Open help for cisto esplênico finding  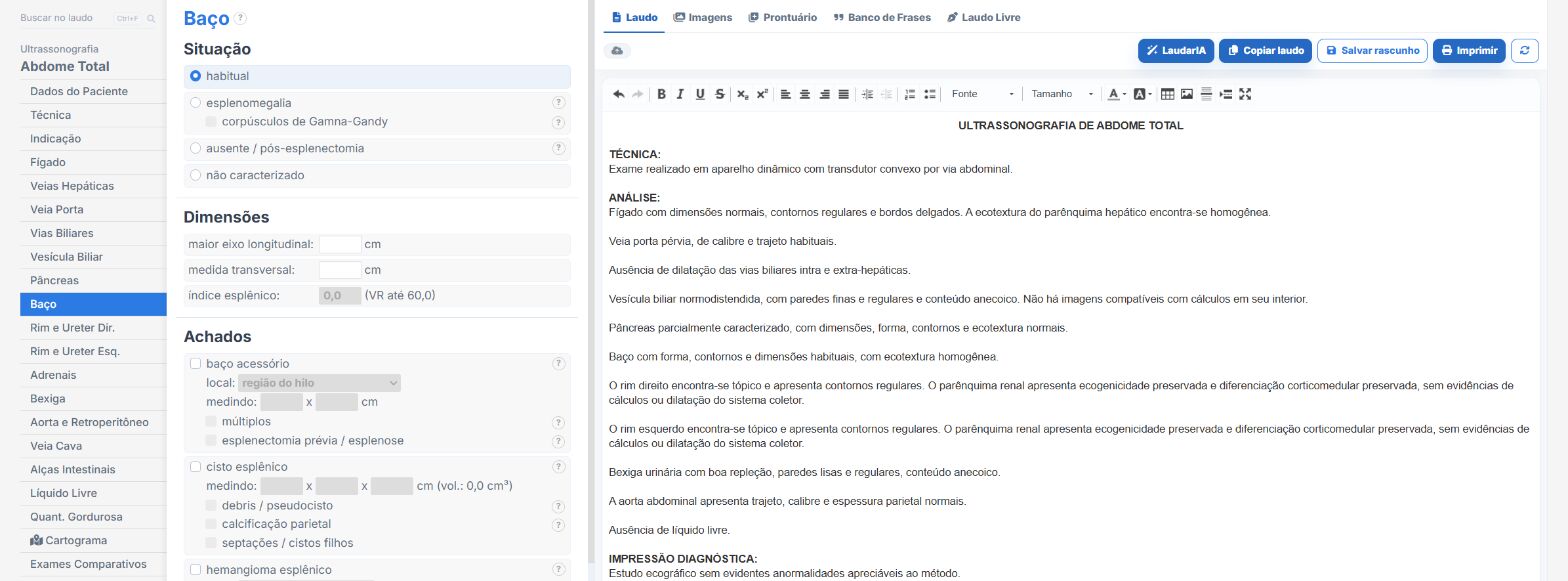[559, 467]
